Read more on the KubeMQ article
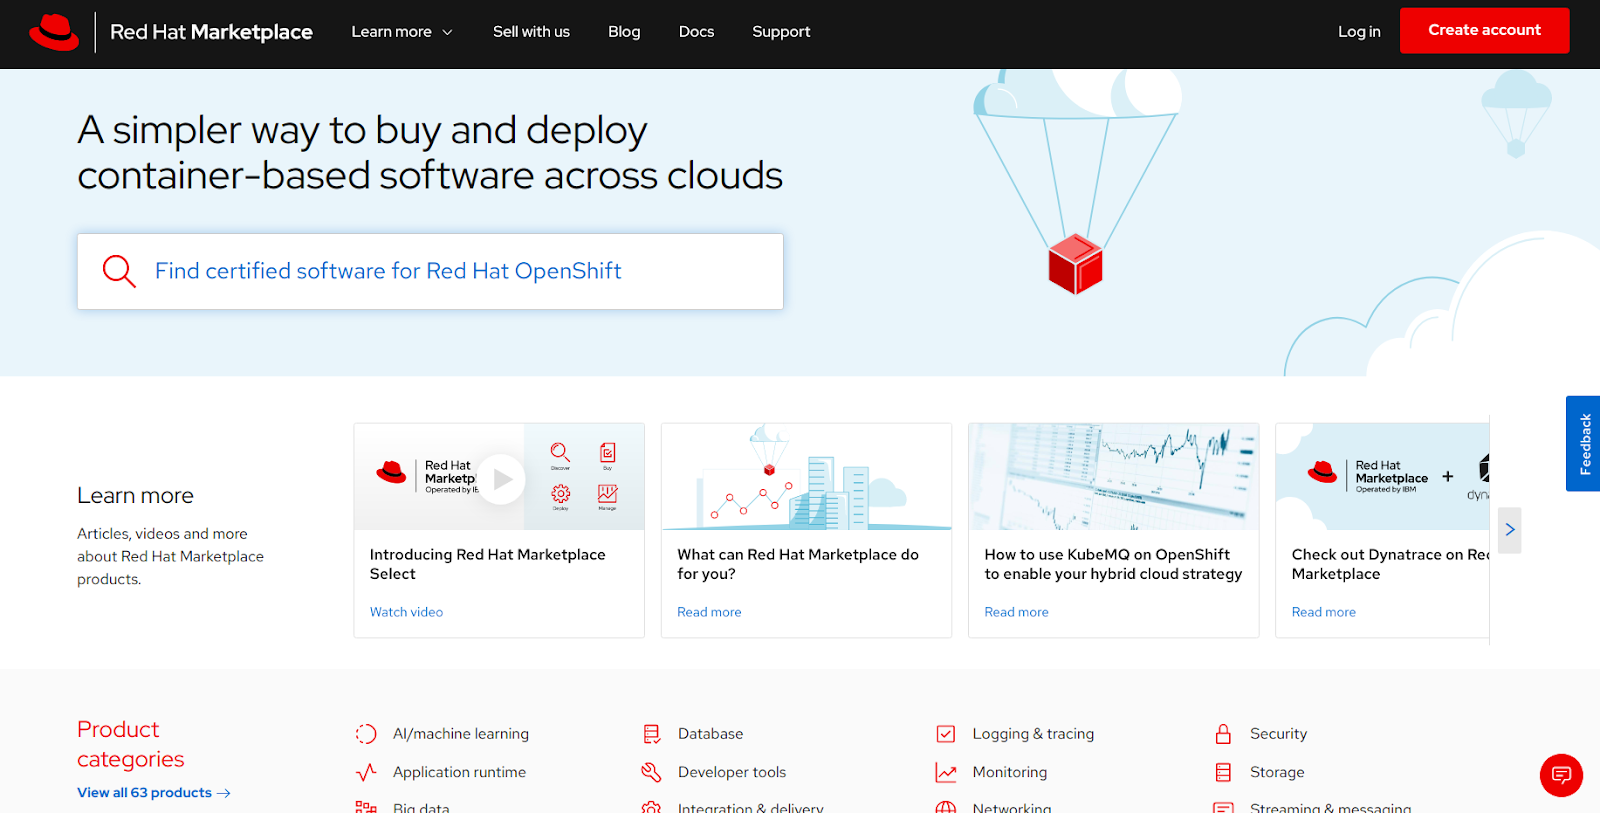Viewport: 1600px width, 813px height. click(x=1016, y=612)
